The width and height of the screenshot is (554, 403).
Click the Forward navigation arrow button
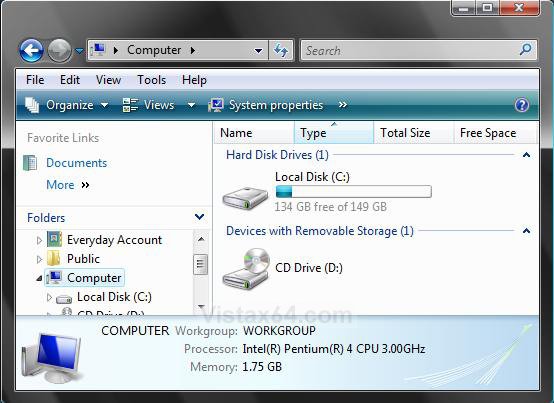point(59,51)
